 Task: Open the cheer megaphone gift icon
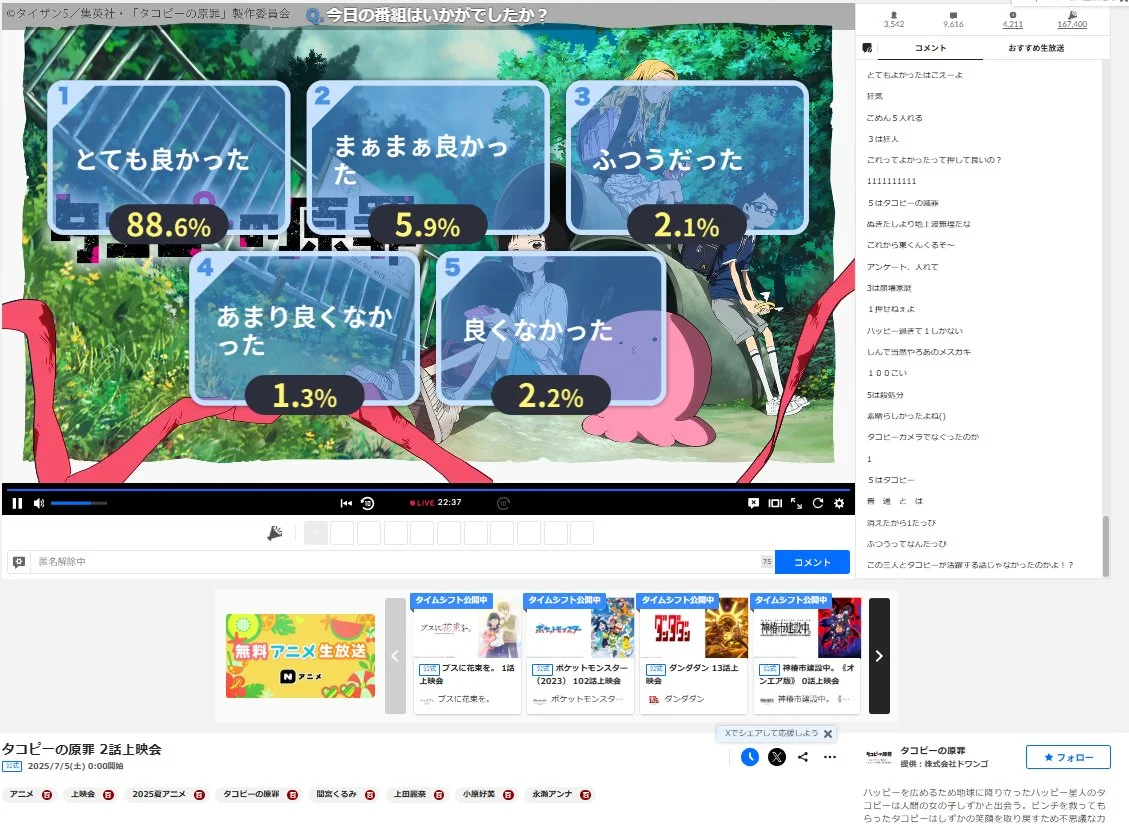tap(275, 533)
